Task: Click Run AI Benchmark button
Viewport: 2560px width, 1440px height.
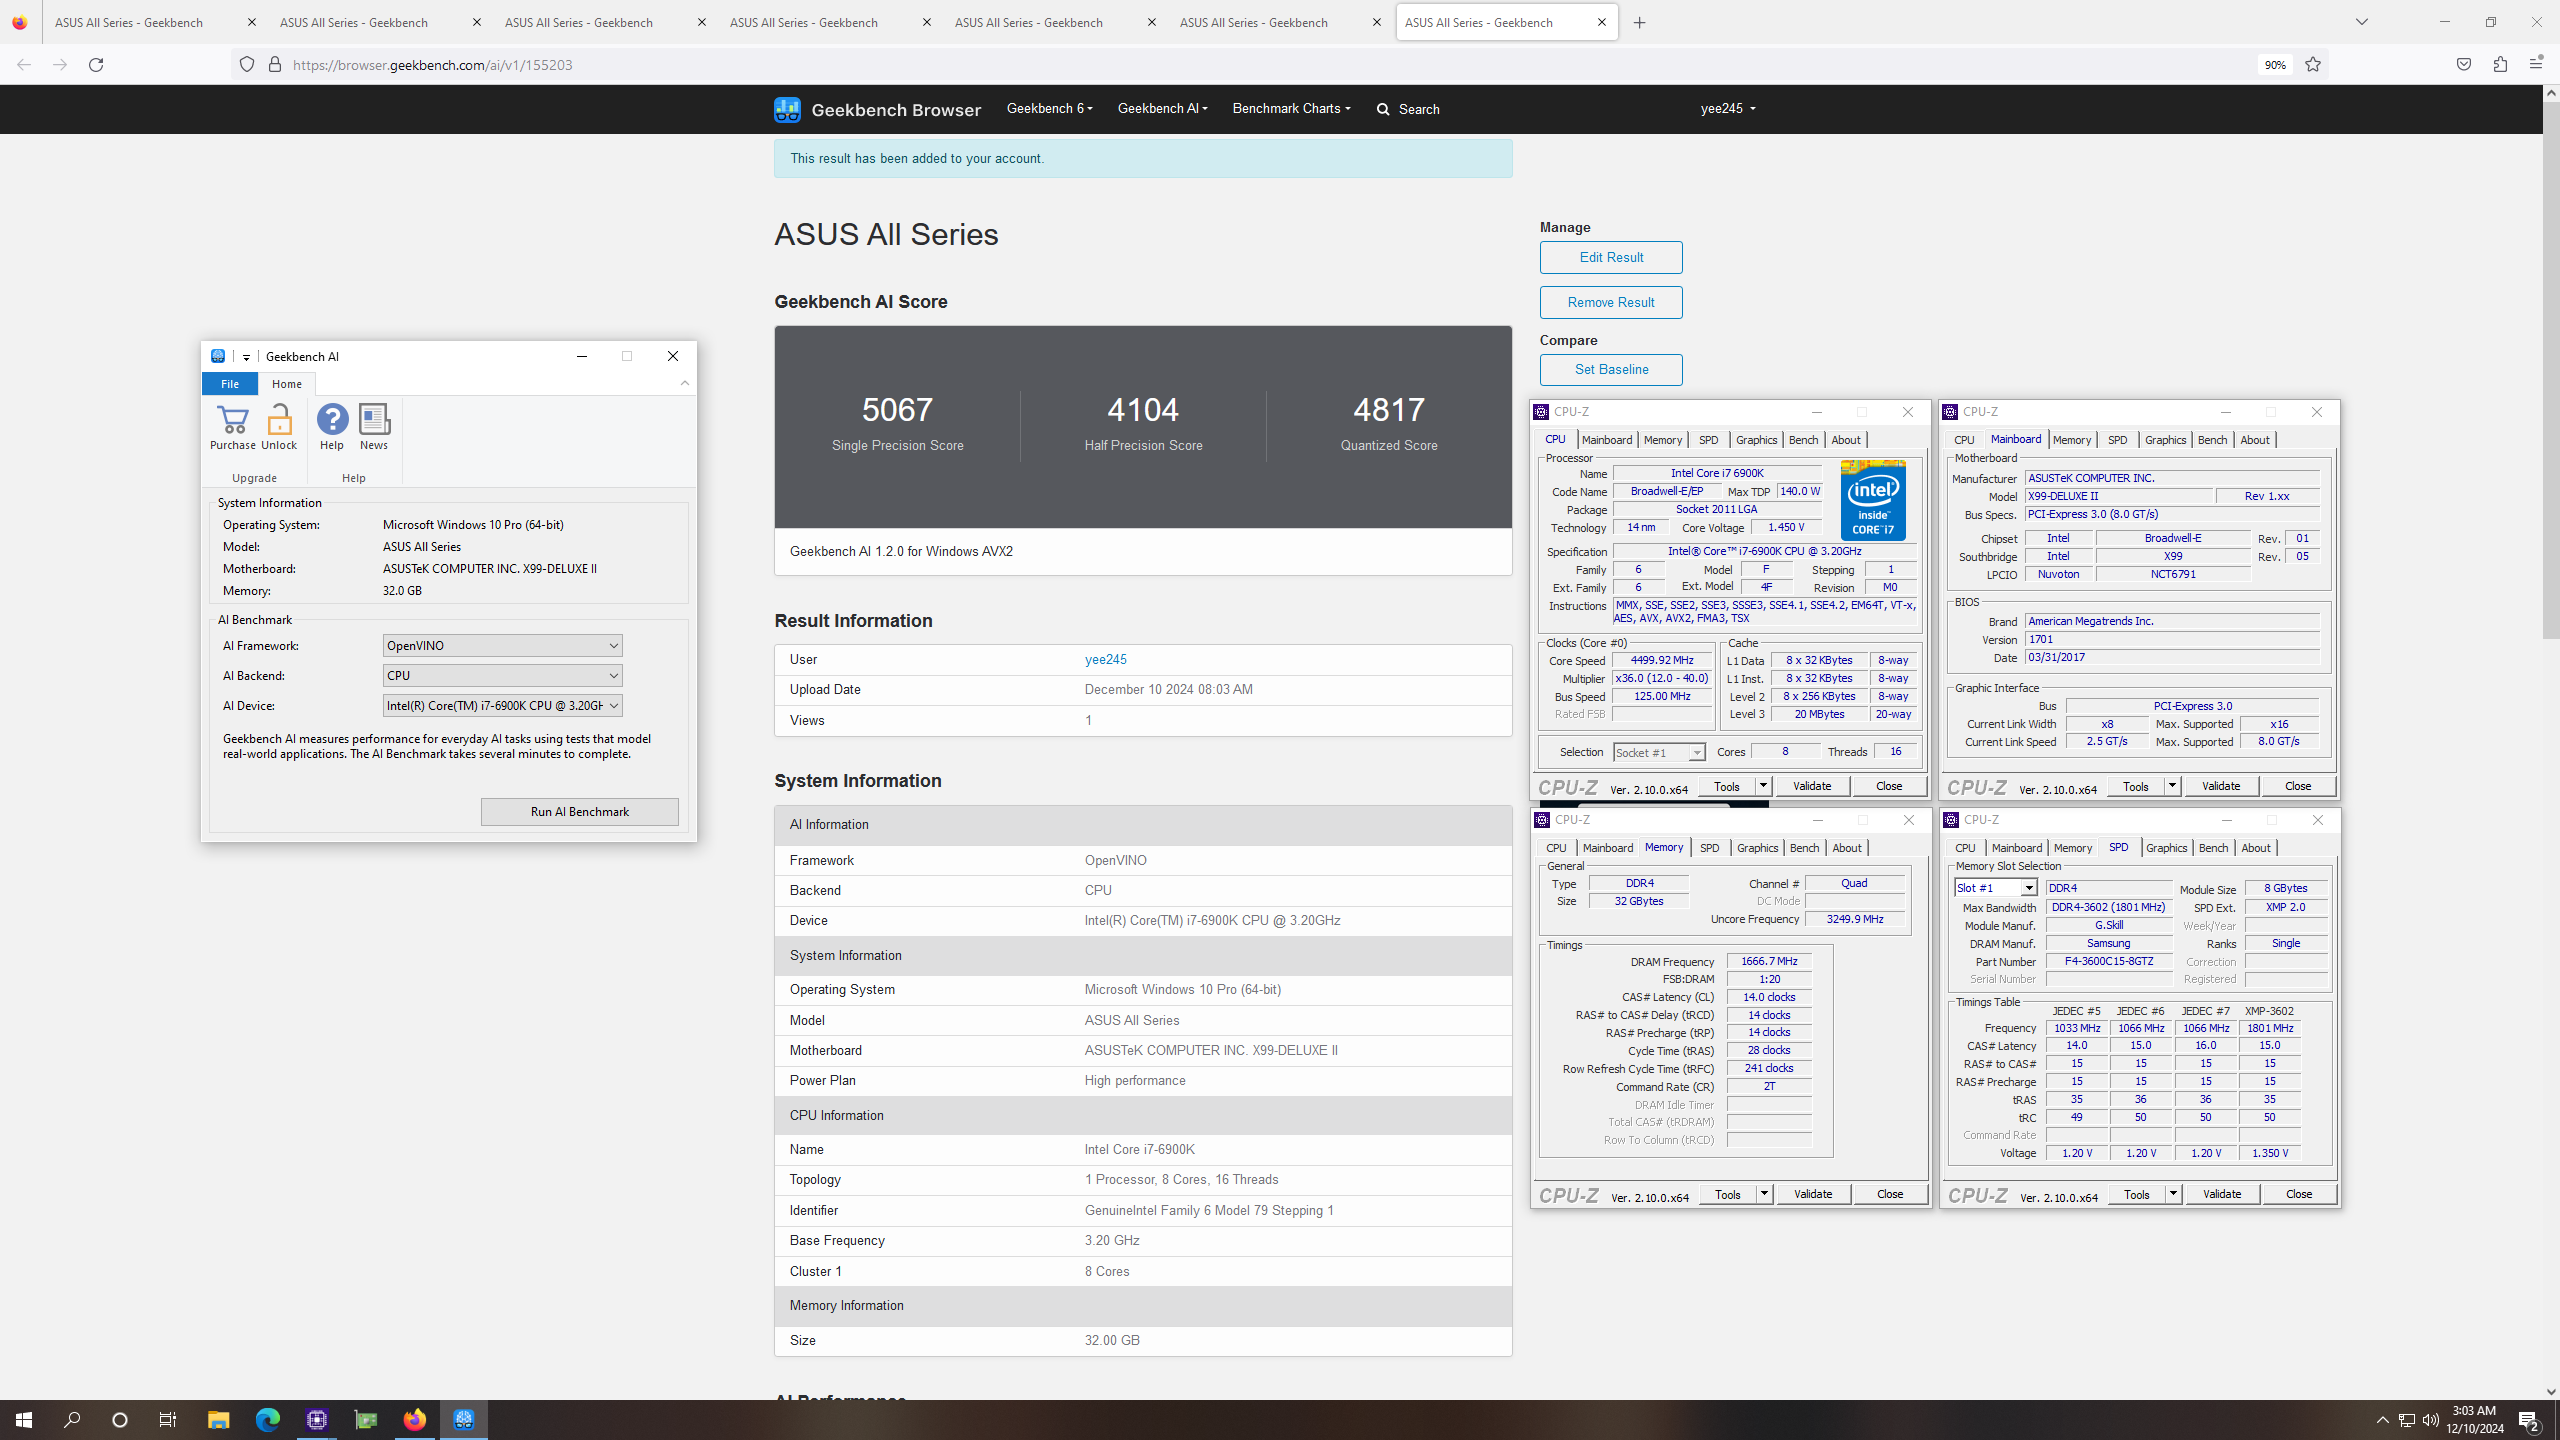Action: pos(579,812)
